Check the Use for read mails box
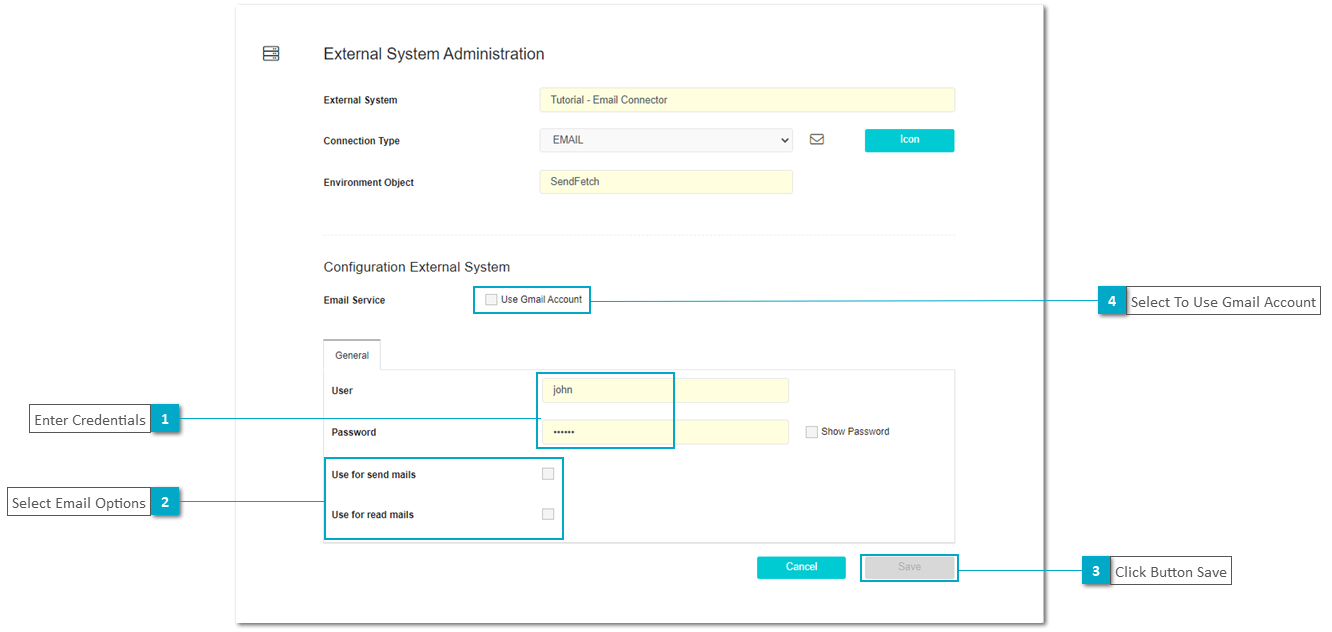Image resolution: width=1332 pixels, height=632 pixels. (x=548, y=514)
